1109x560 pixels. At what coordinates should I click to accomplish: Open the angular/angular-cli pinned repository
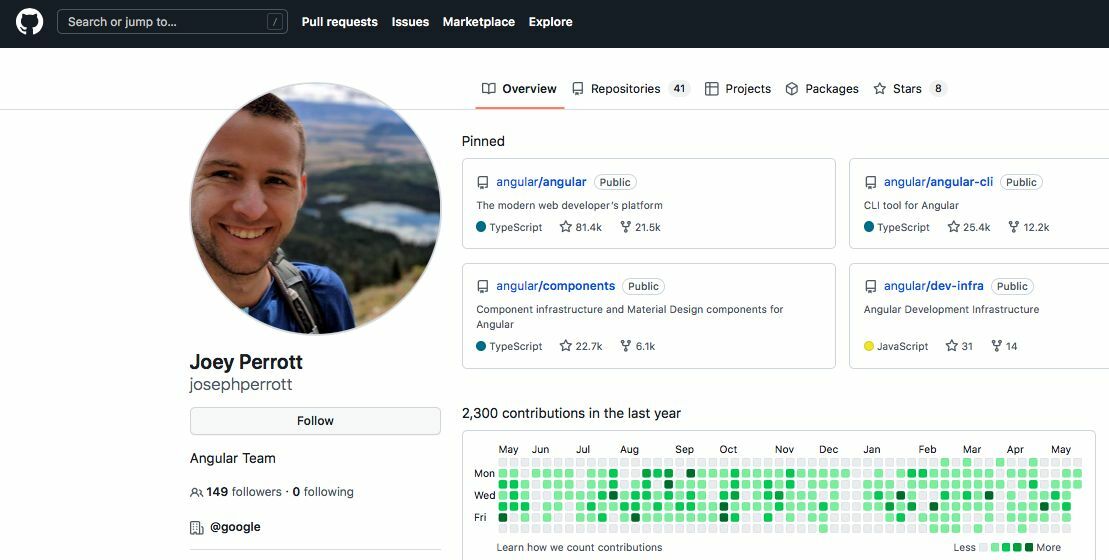coord(939,182)
